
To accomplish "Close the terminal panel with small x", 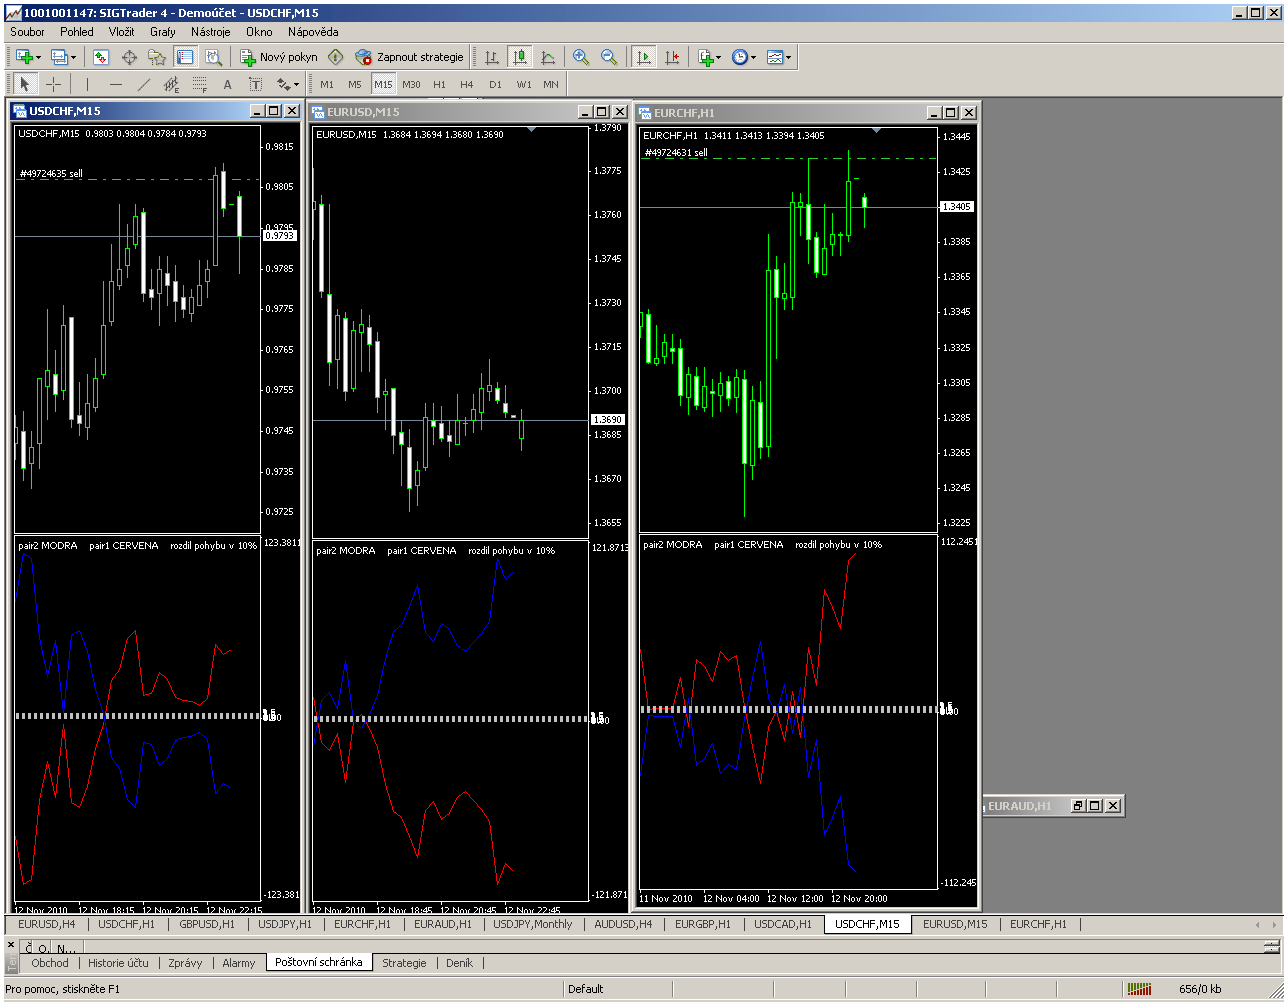I will click(11, 944).
